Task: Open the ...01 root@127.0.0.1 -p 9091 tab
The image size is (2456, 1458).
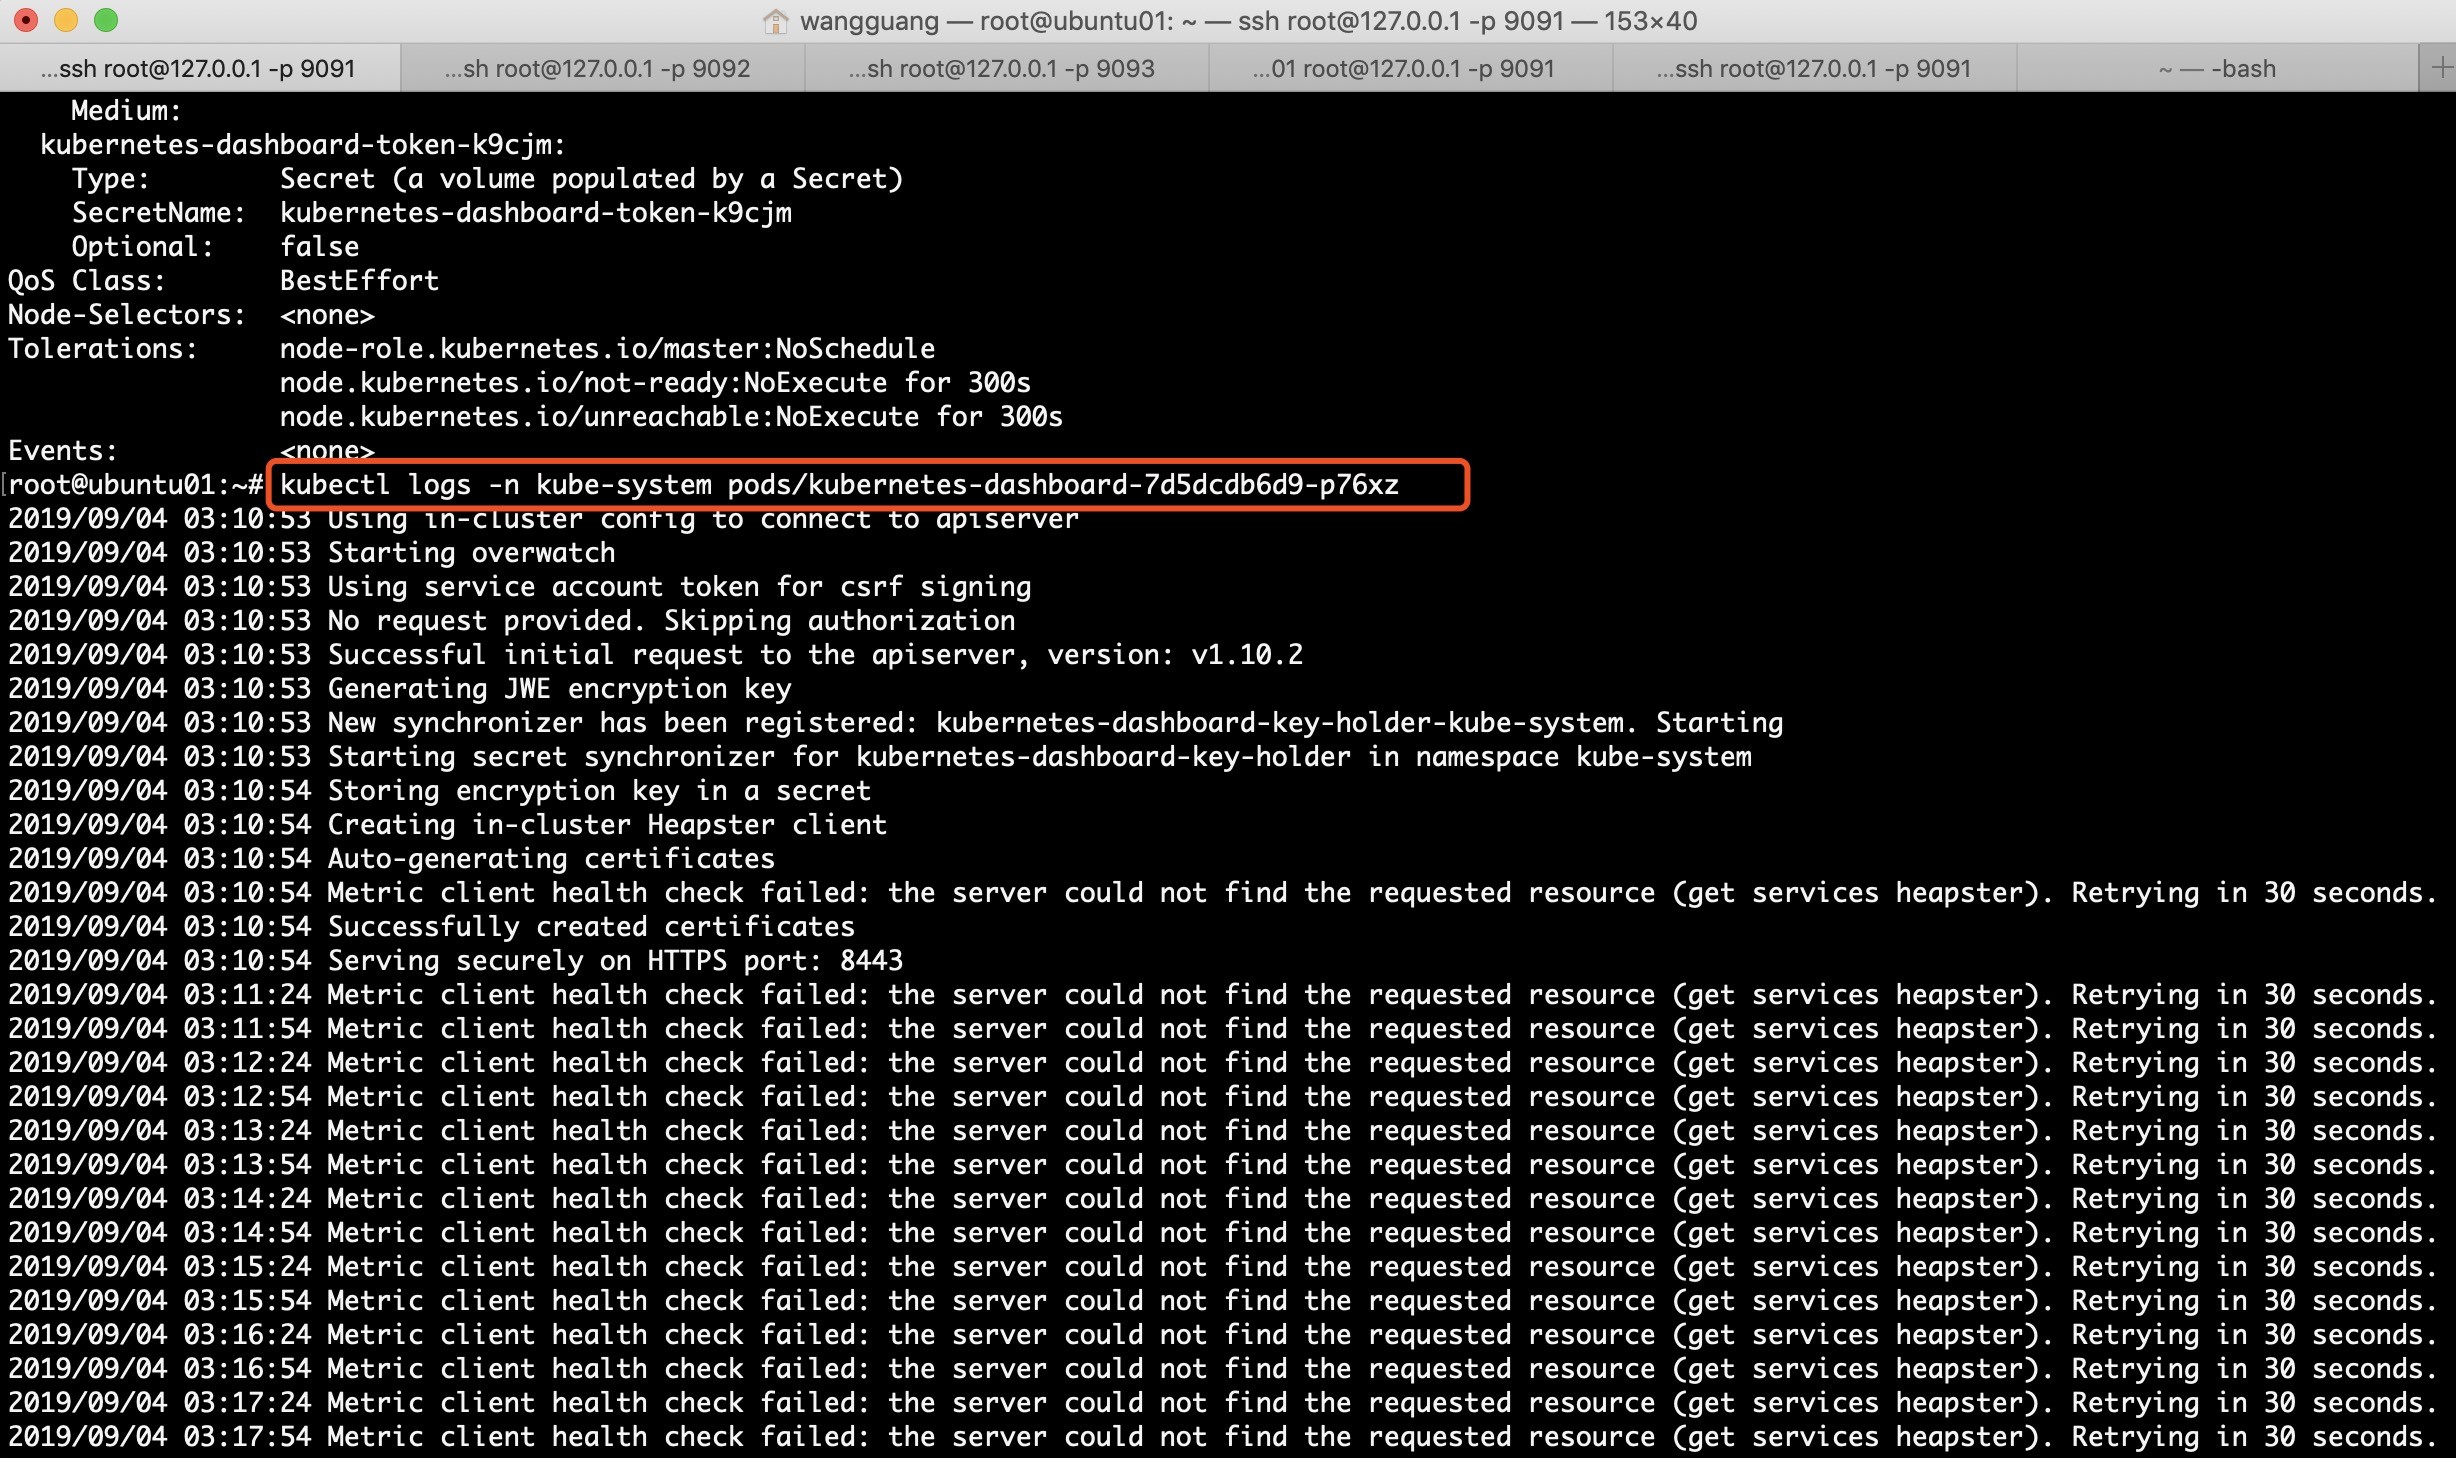Action: [1411, 68]
